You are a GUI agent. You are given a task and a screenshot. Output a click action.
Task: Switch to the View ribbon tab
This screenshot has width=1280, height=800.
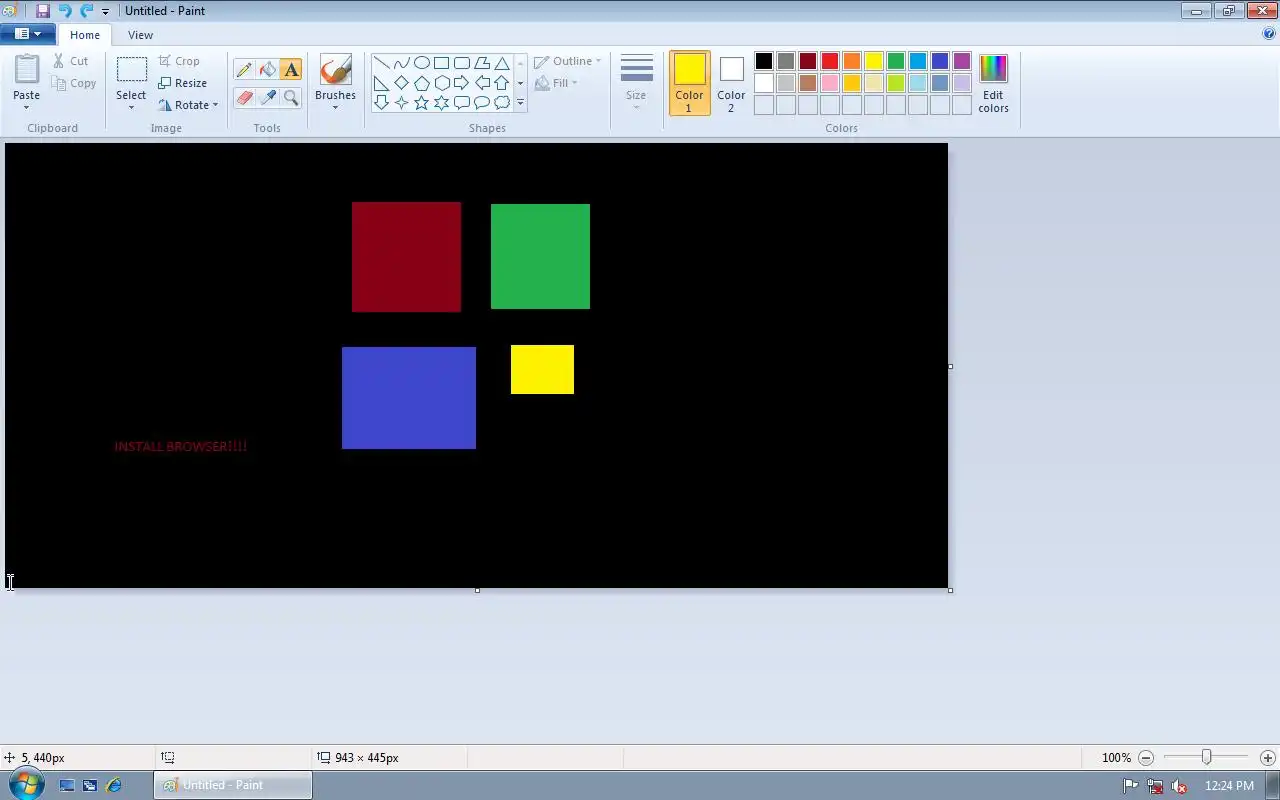(x=141, y=35)
